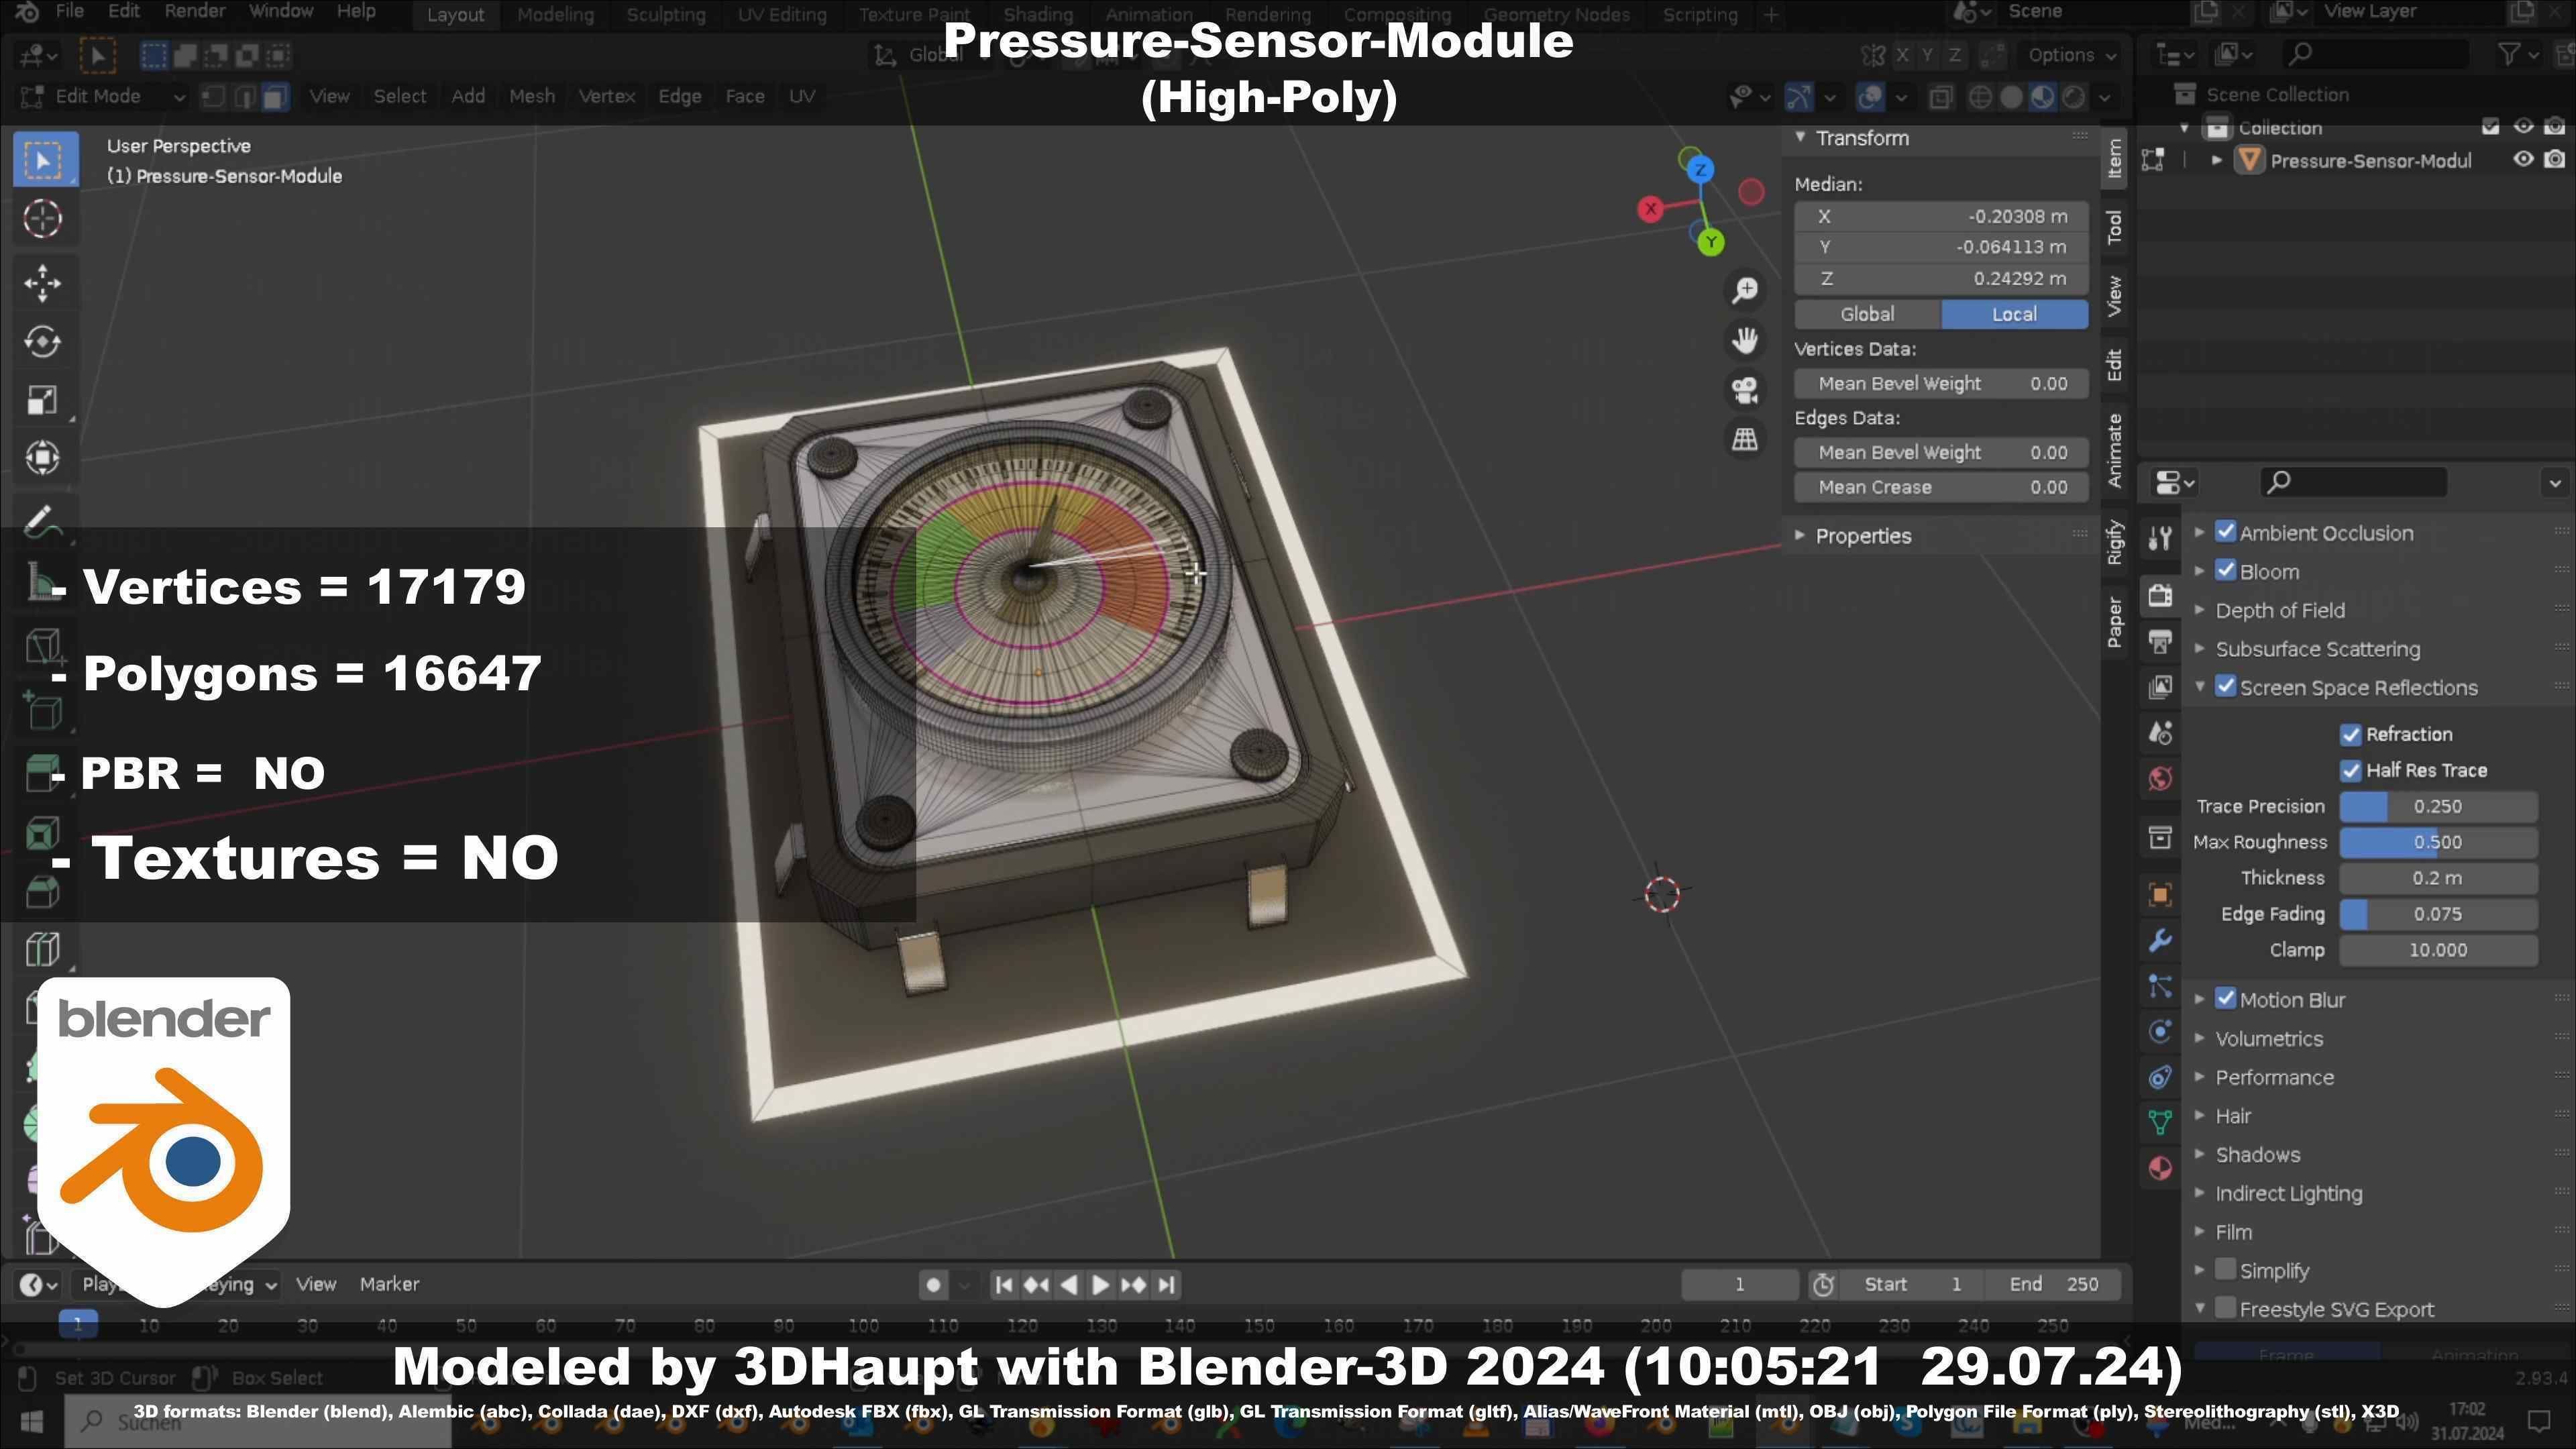This screenshot has height=1449, width=2576.
Task: Click the Y axis on navigation gizmo
Action: 1711,242
